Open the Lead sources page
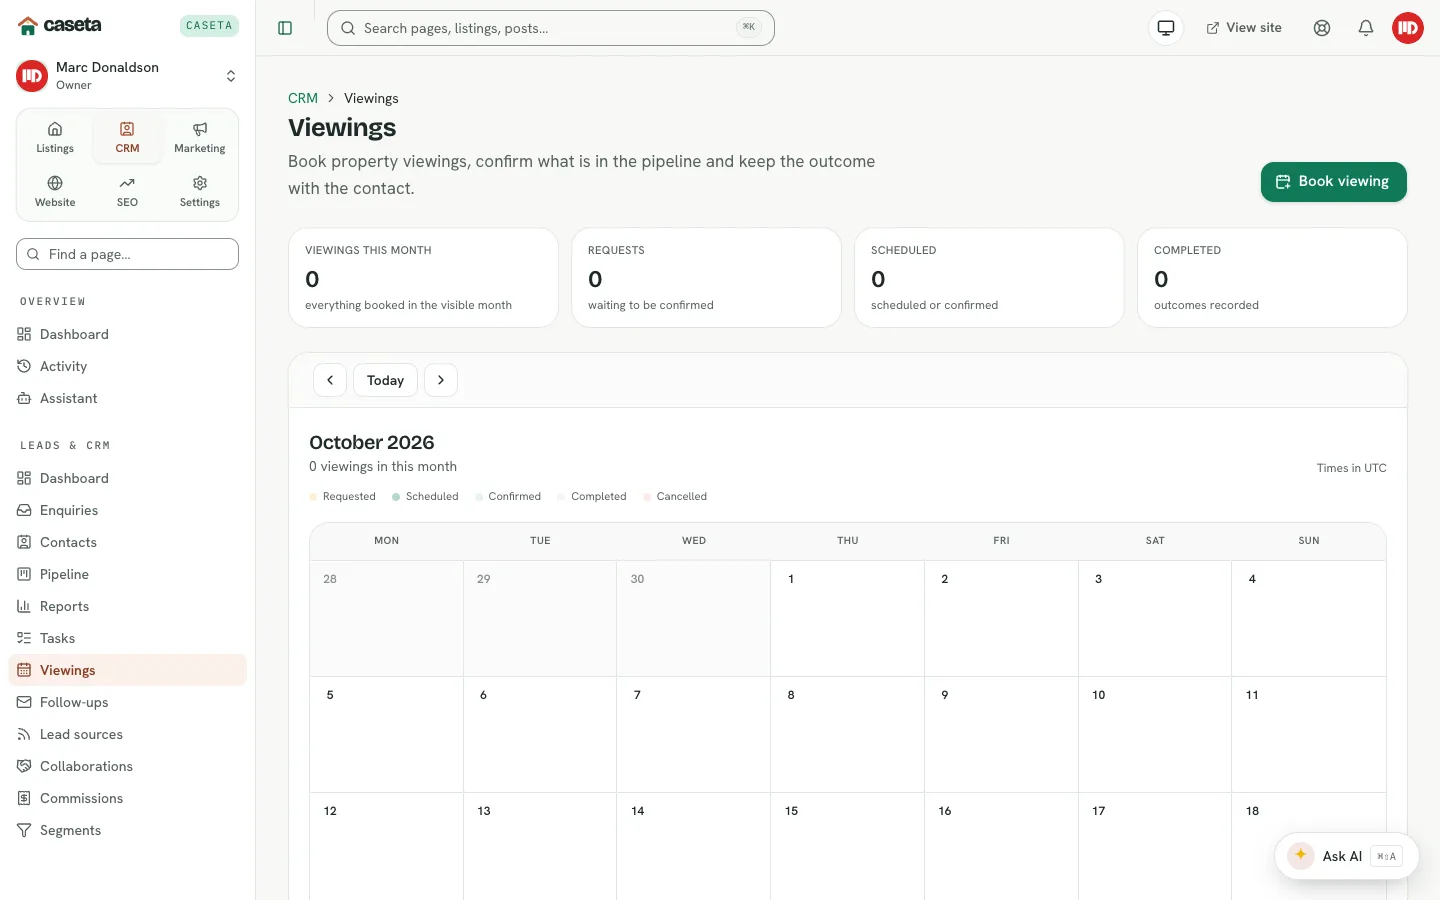Image resolution: width=1440 pixels, height=900 pixels. point(127,734)
